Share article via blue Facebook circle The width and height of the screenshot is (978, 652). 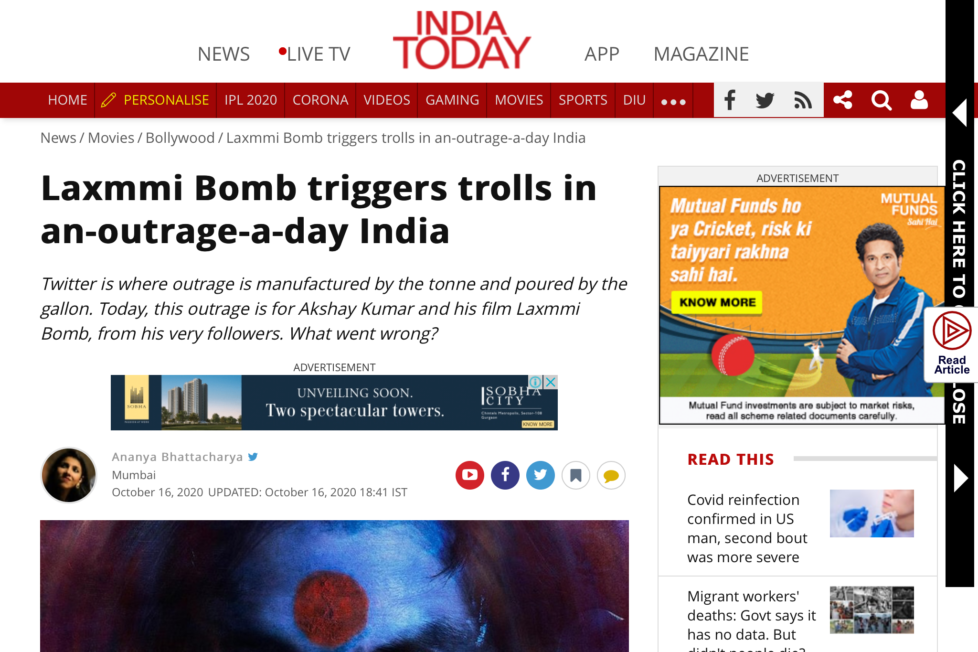click(505, 475)
